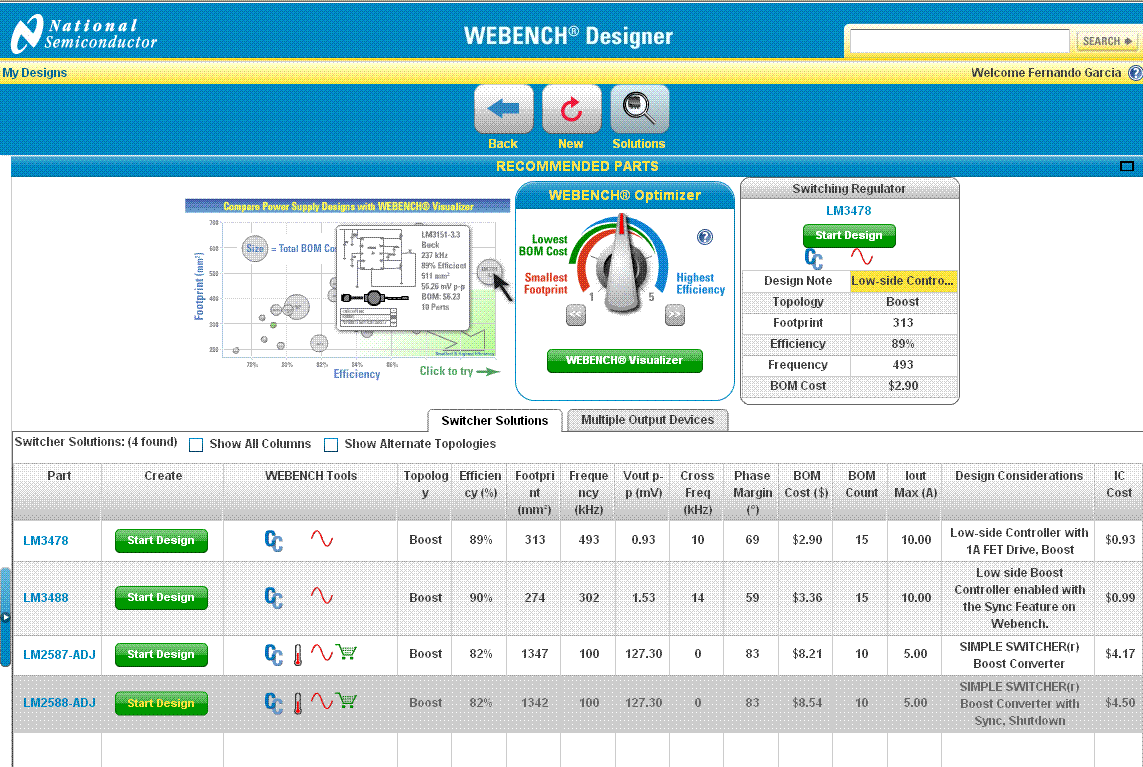Click the National Semiconductor logo
Image resolution: width=1143 pixels, height=767 pixels.
click(84, 34)
